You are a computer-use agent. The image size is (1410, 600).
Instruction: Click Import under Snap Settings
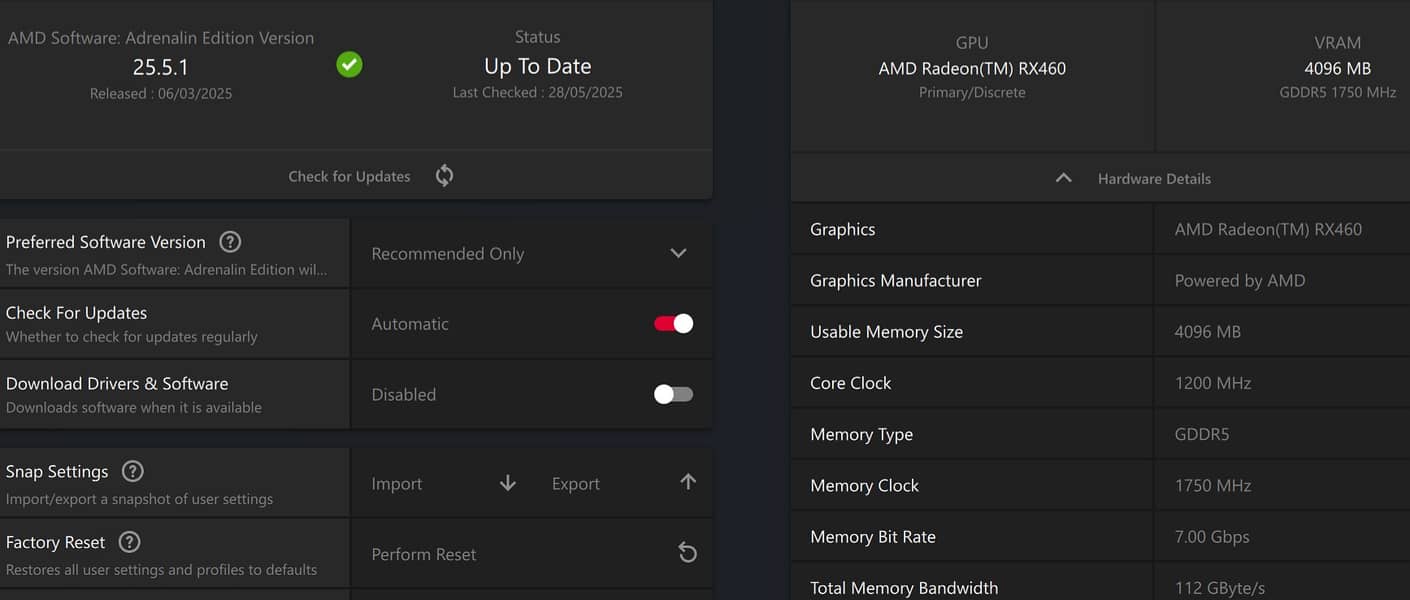[397, 484]
